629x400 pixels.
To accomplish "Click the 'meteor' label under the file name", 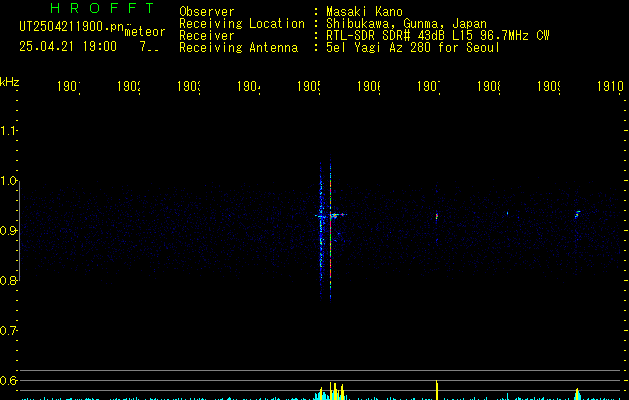I will click(x=145, y=32).
